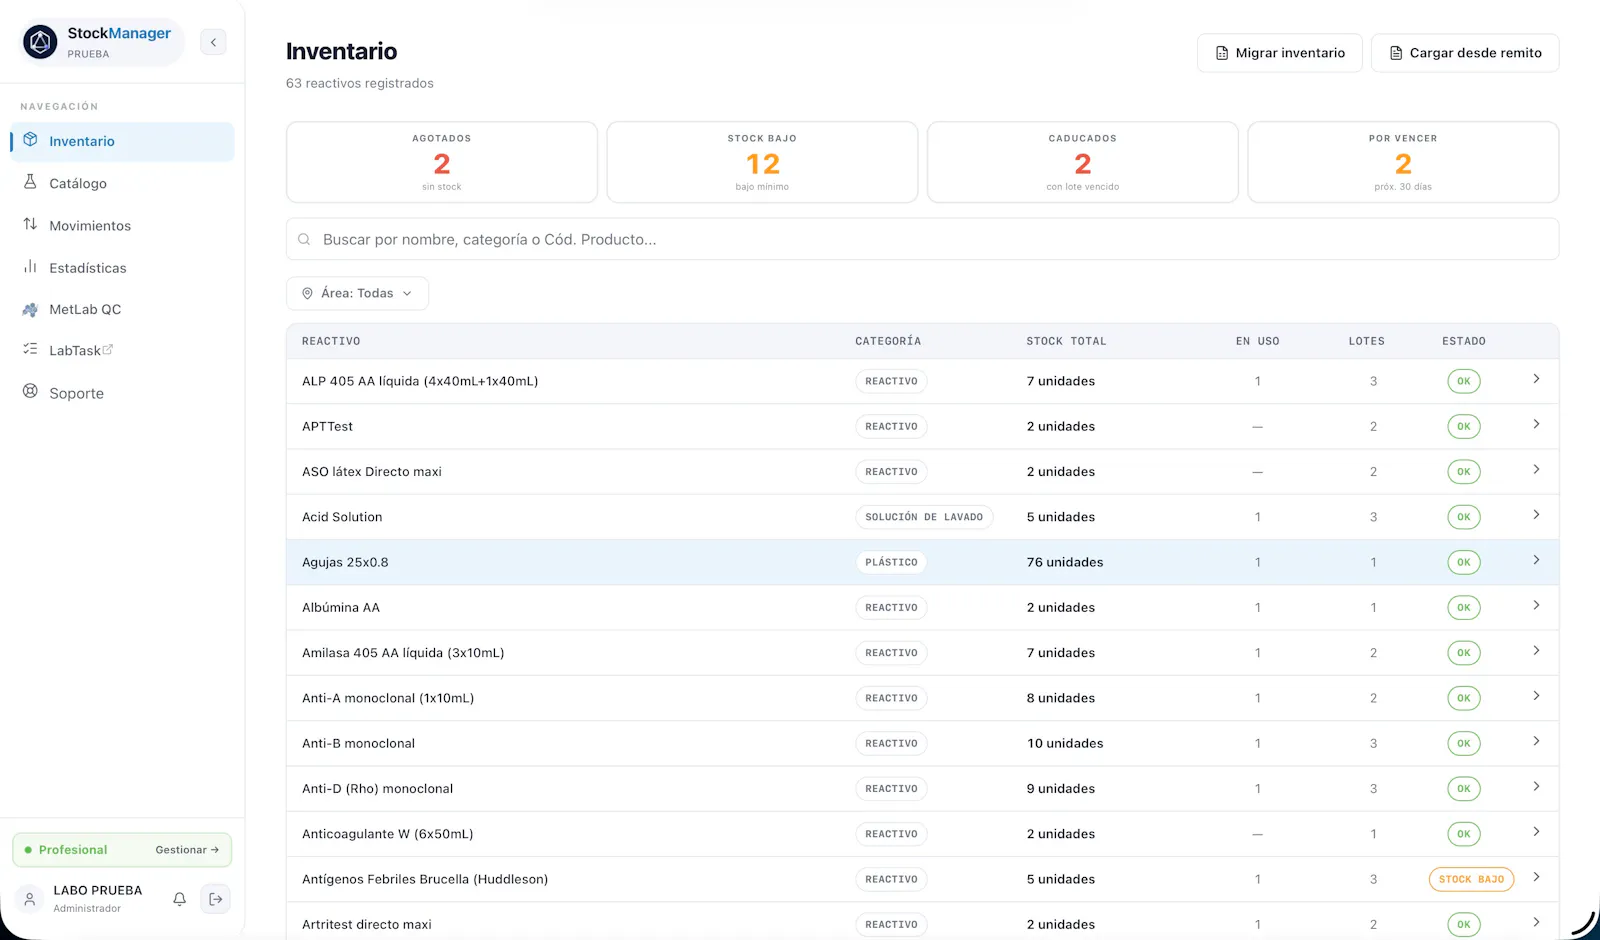Click the Movimientos arrows icon
The width and height of the screenshot is (1600, 940).
click(30, 224)
